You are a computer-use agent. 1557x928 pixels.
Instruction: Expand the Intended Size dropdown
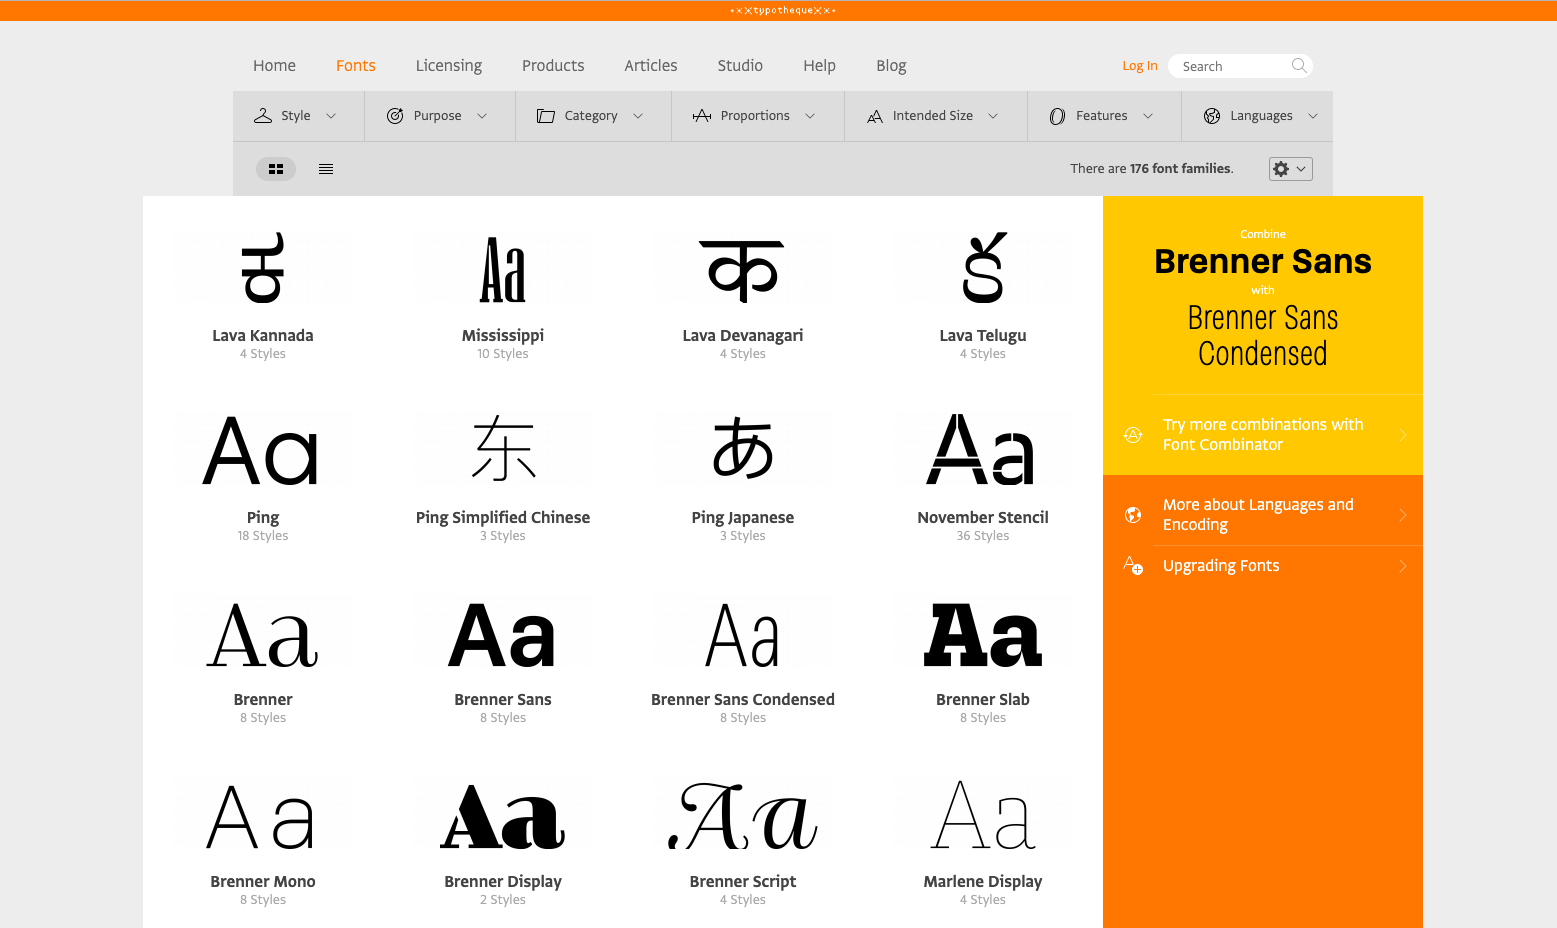pyautogui.click(x=993, y=115)
